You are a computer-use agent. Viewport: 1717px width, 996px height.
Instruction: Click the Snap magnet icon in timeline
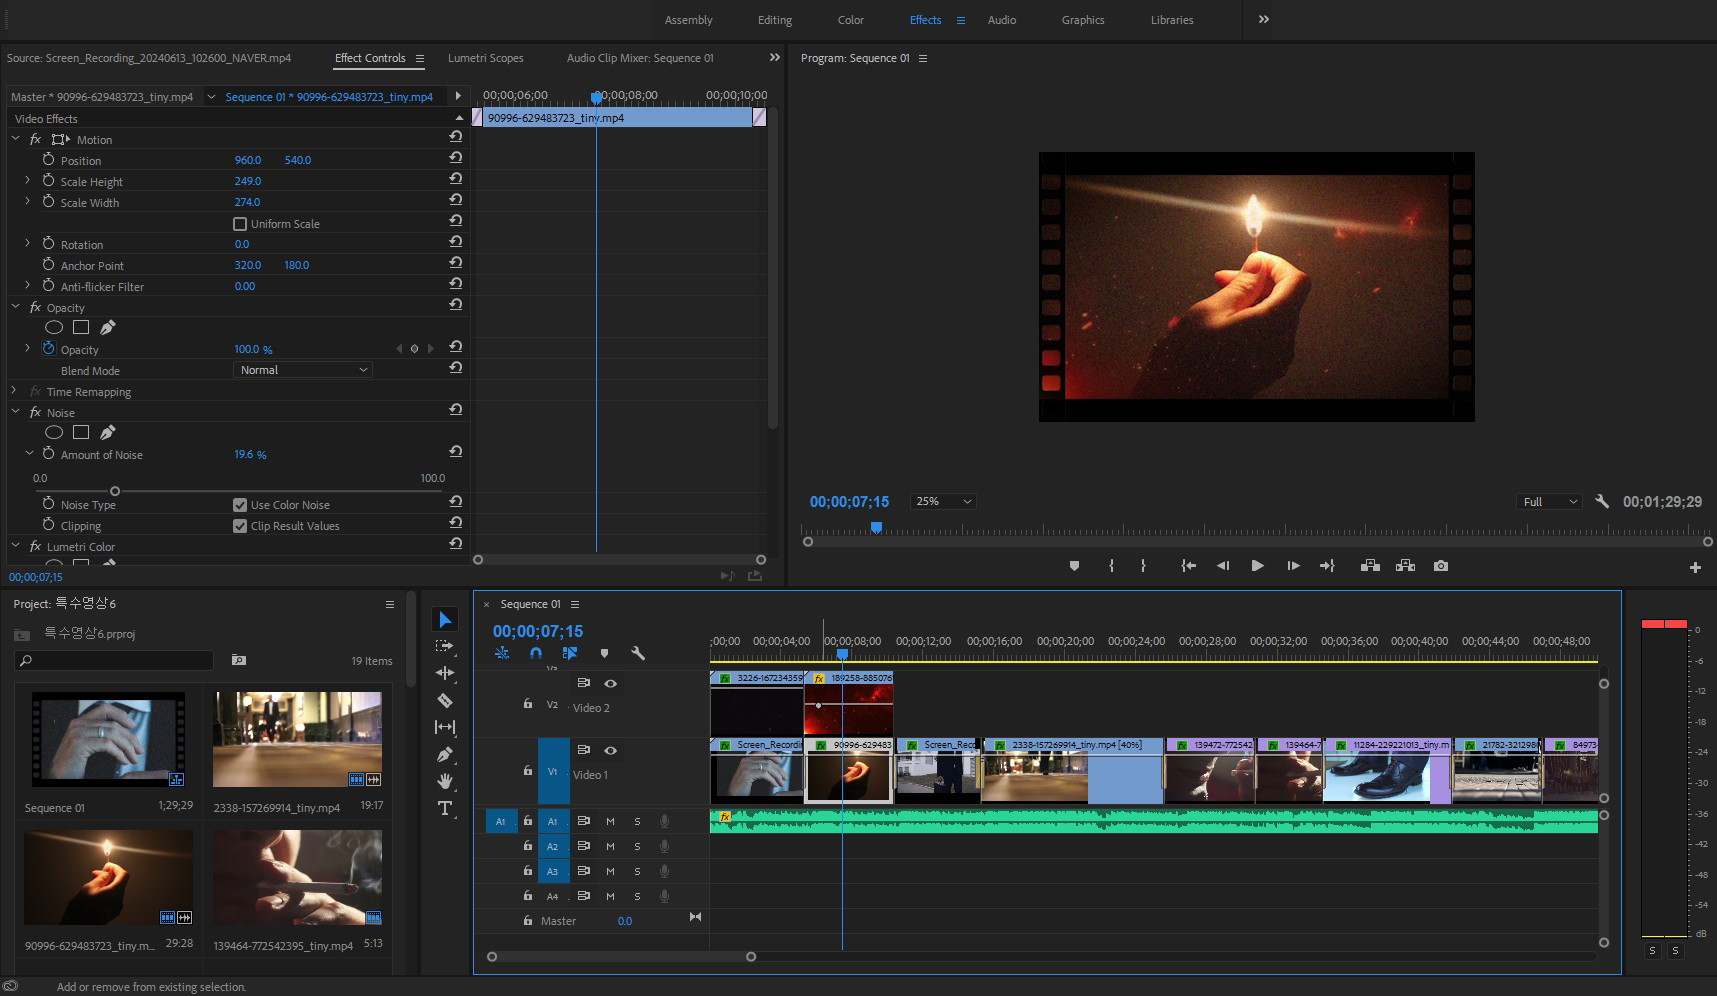(x=535, y=653)
